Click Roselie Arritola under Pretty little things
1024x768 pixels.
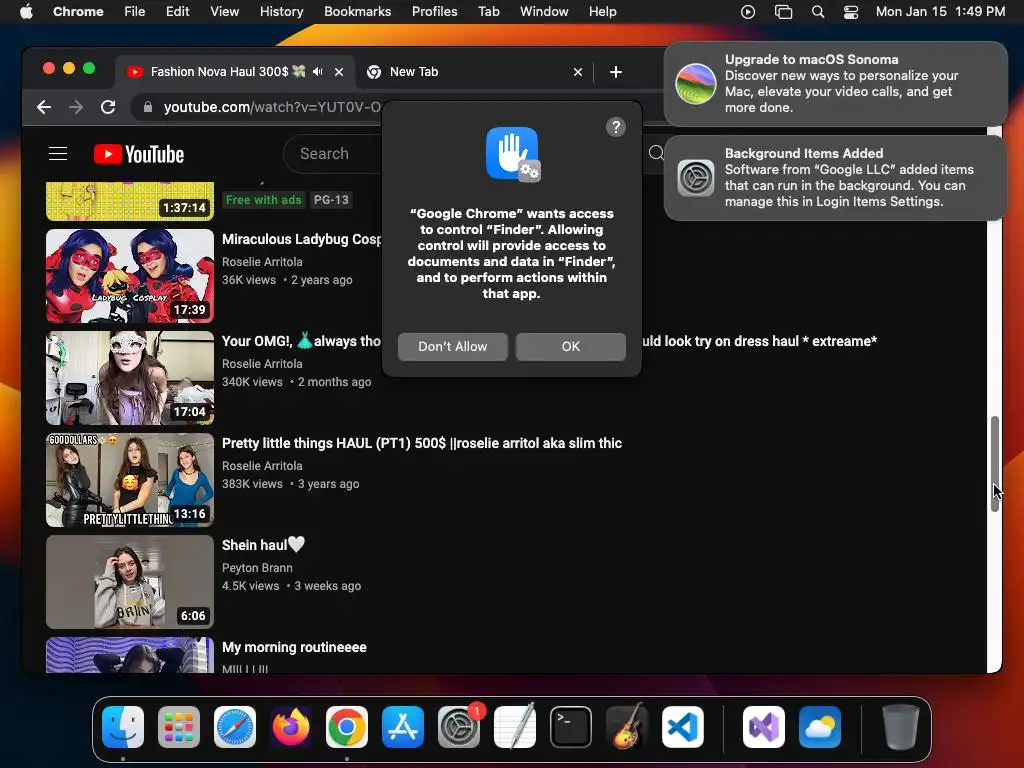[x=262, y=466]
